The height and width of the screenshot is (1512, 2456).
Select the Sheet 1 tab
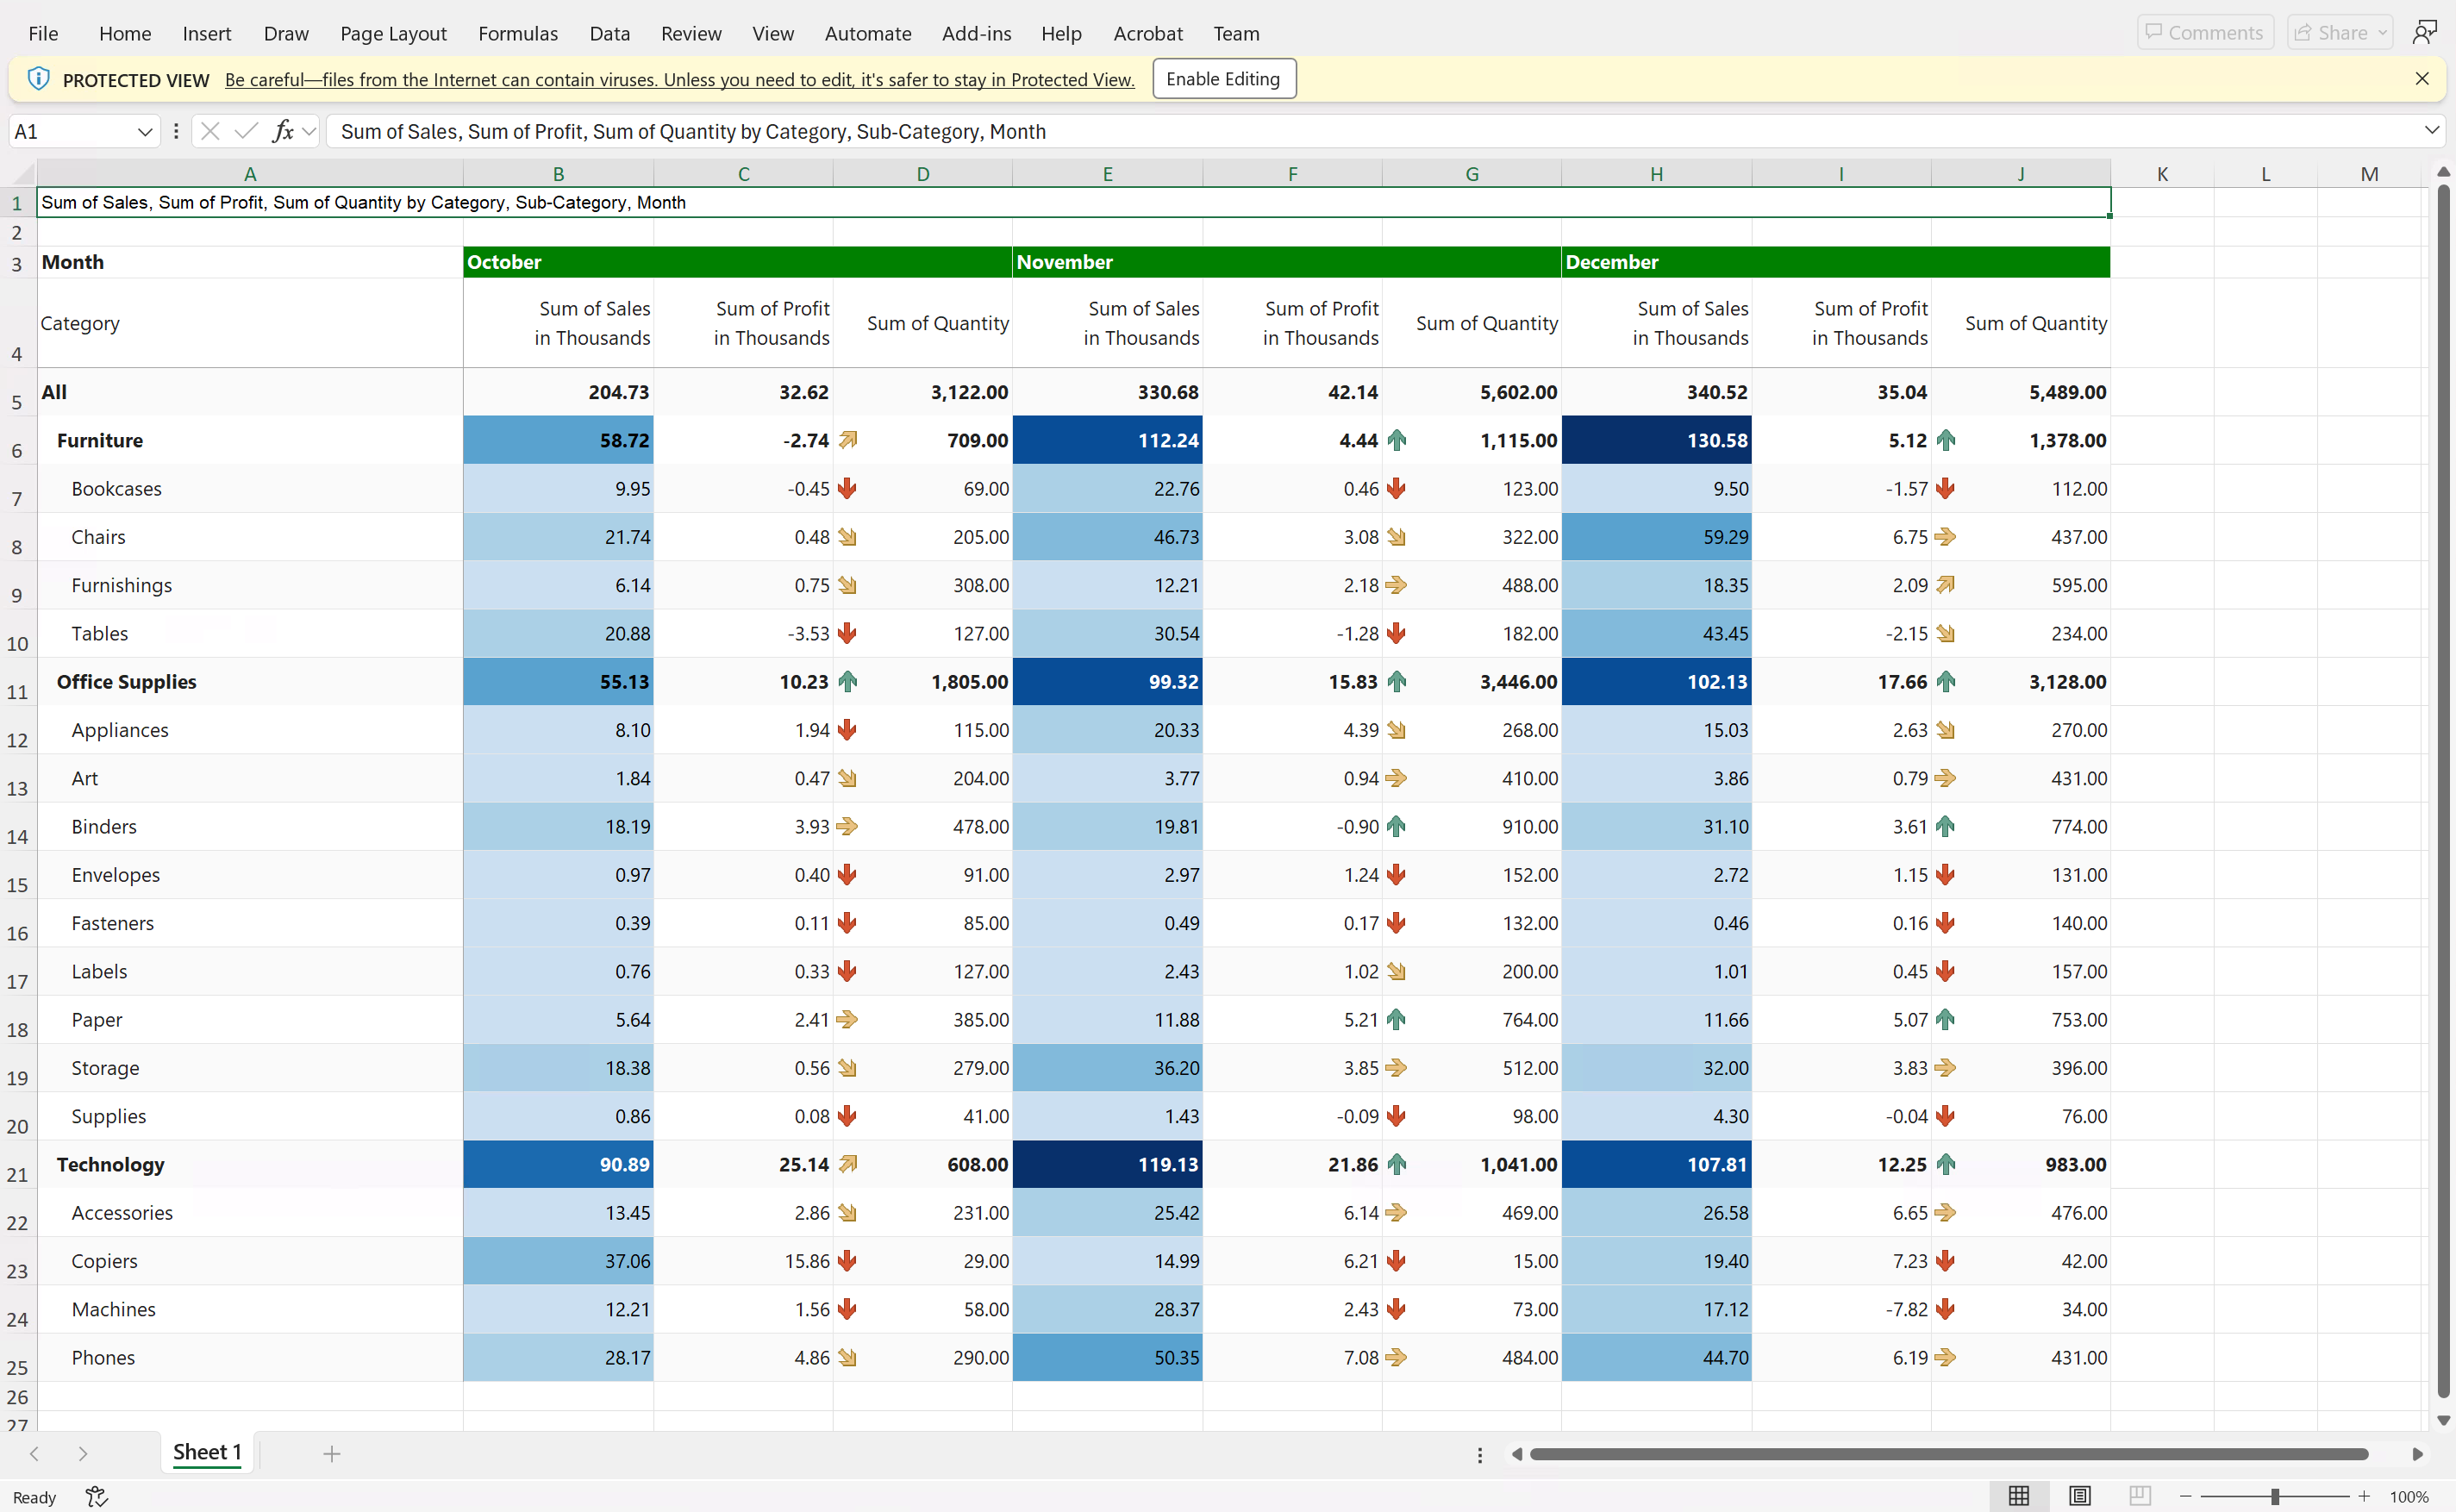(207, 1452)
